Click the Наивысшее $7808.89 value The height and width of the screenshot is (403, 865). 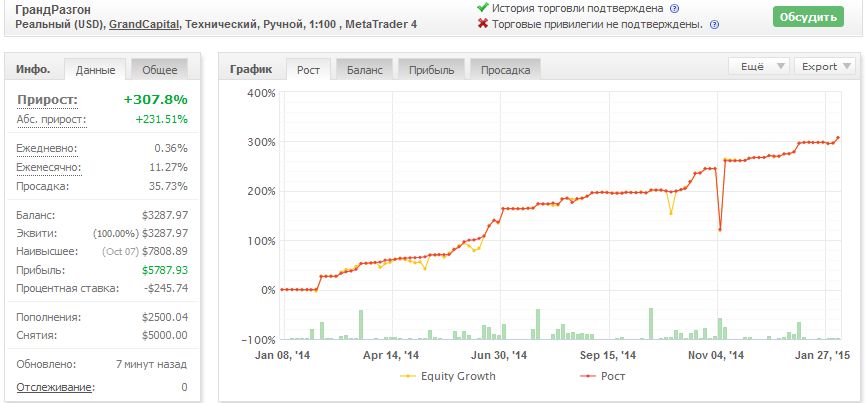165,251
